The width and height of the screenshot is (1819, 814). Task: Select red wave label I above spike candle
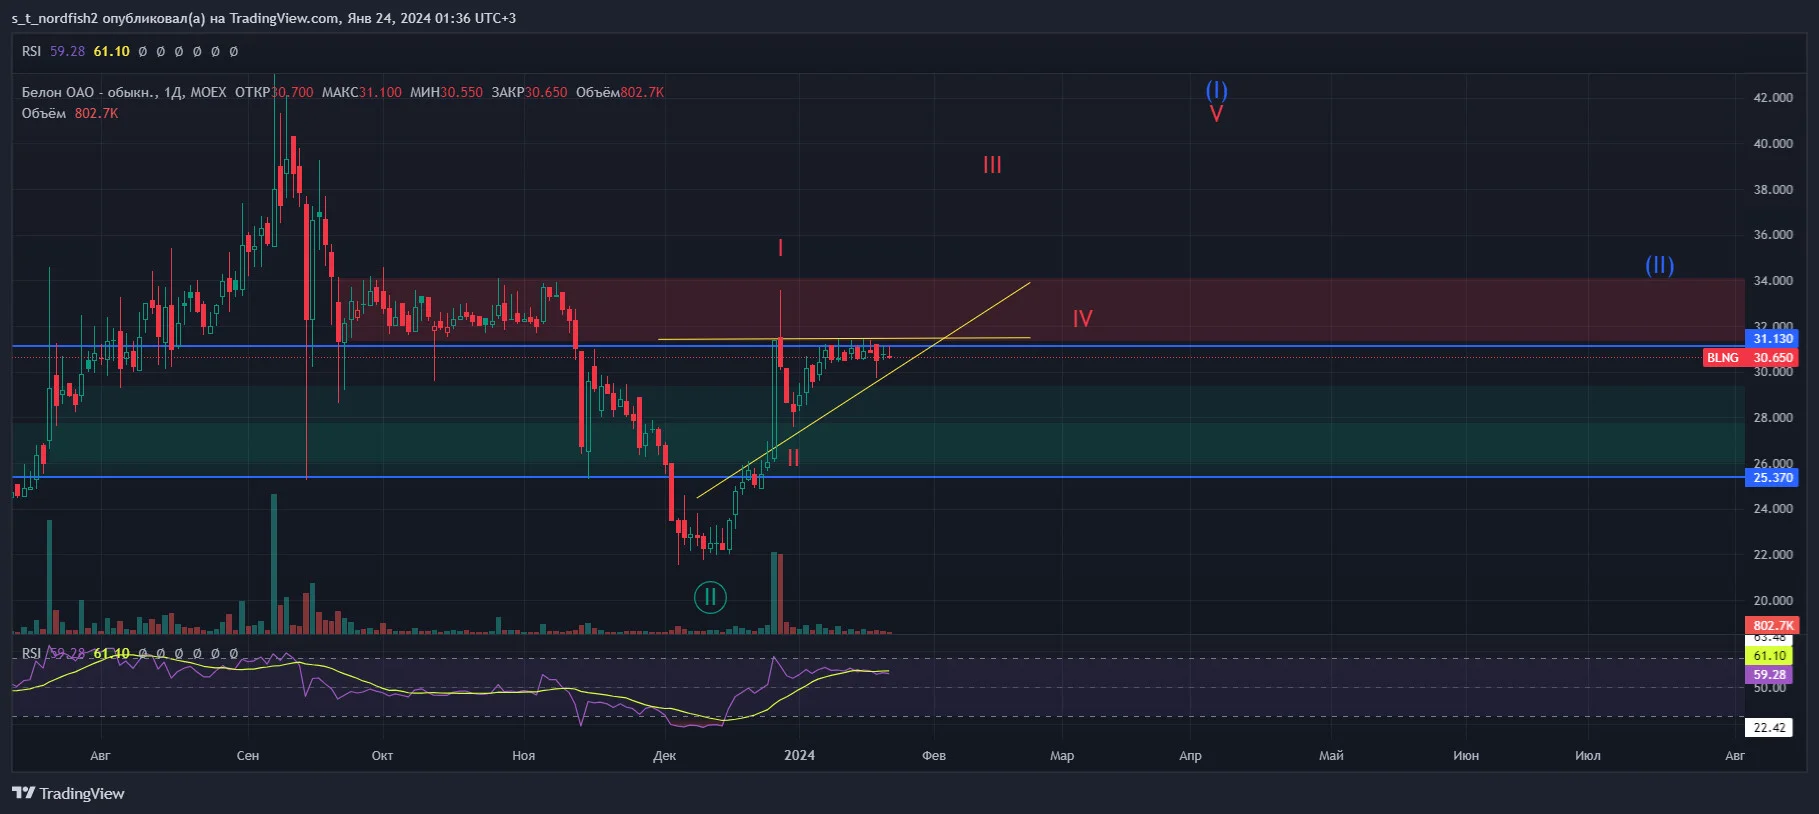pyautogui.click(x=780, y=248)
